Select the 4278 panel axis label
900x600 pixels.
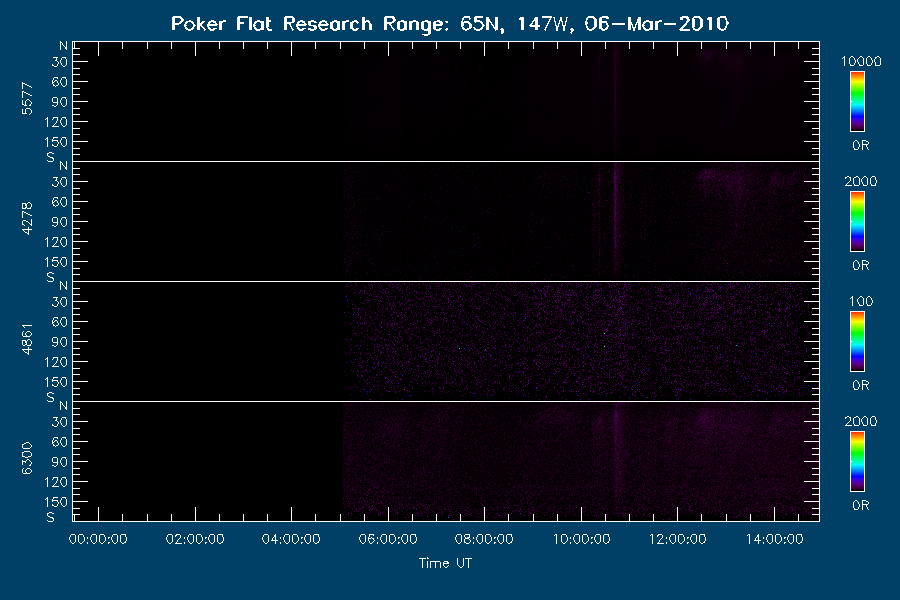tap(27, 219)
